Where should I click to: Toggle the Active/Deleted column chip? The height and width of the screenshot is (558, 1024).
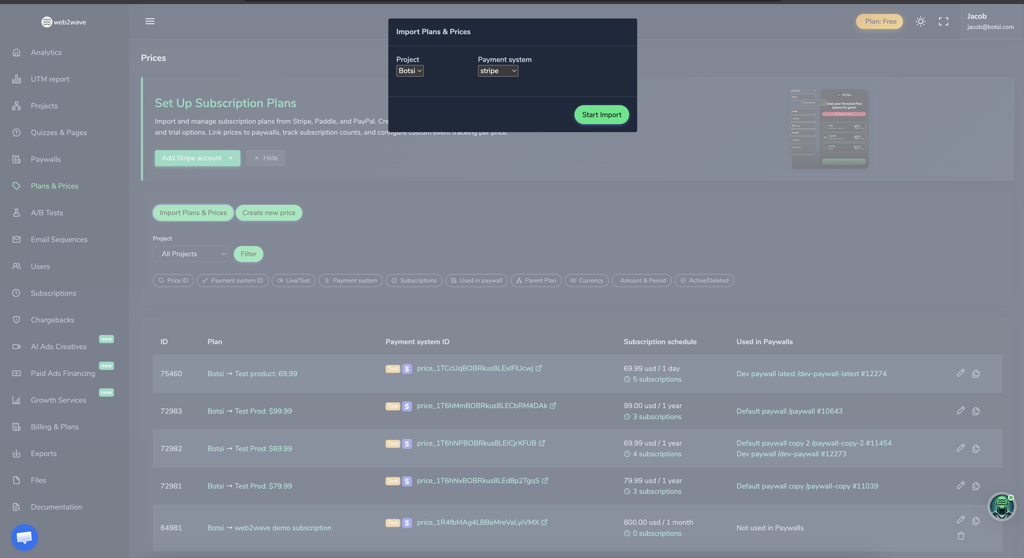point(704,280)
